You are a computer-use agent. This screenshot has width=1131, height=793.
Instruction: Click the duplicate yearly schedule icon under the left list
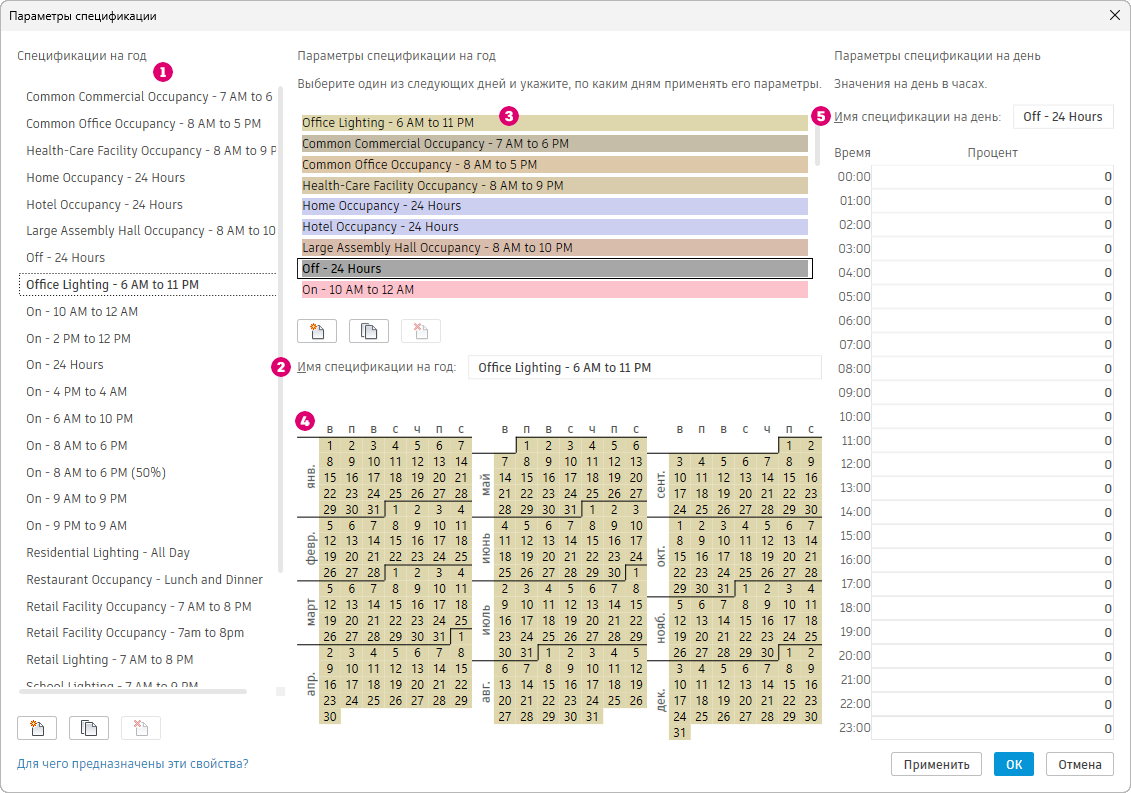click(x=89, y=728)
